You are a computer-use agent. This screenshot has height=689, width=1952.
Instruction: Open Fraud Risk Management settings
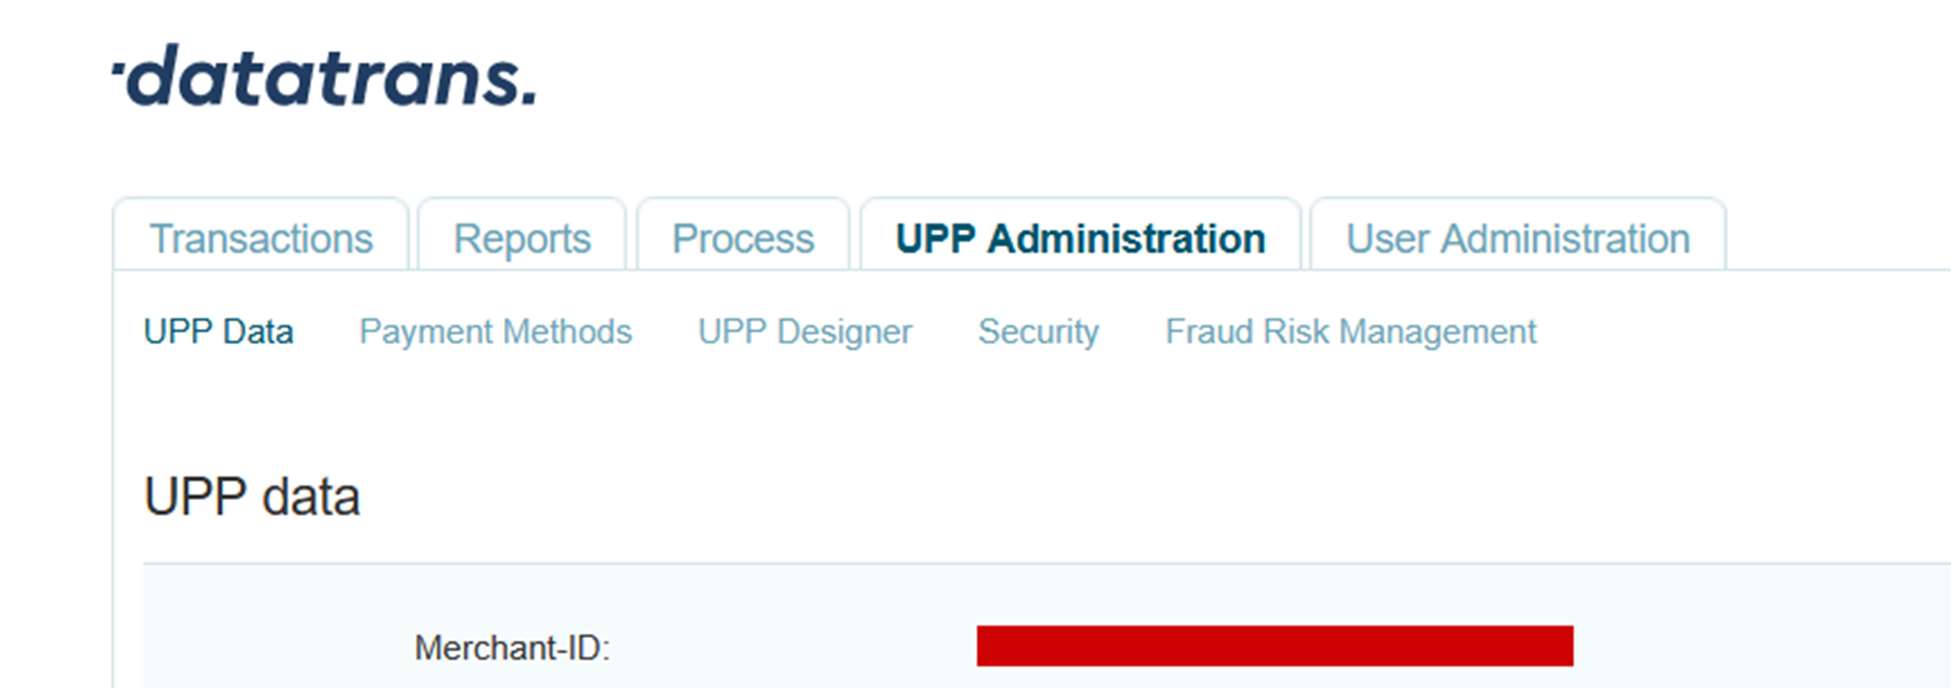[1350, 332]
